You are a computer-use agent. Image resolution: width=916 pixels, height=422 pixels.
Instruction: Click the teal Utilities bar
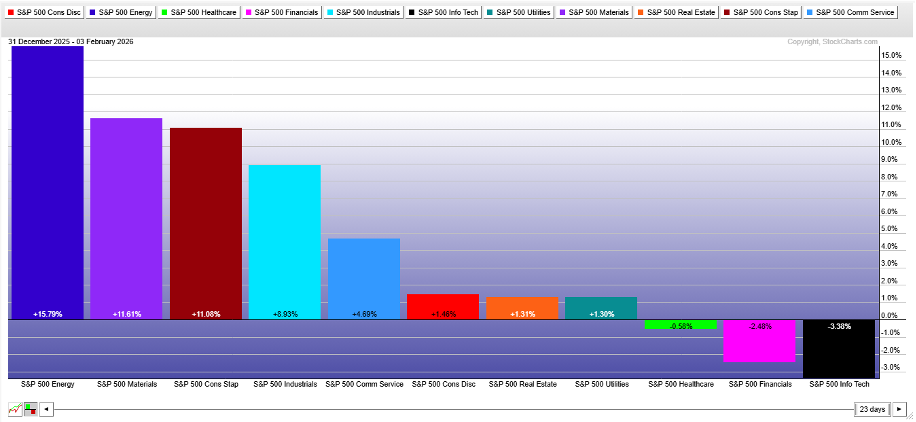click(601, 308)
